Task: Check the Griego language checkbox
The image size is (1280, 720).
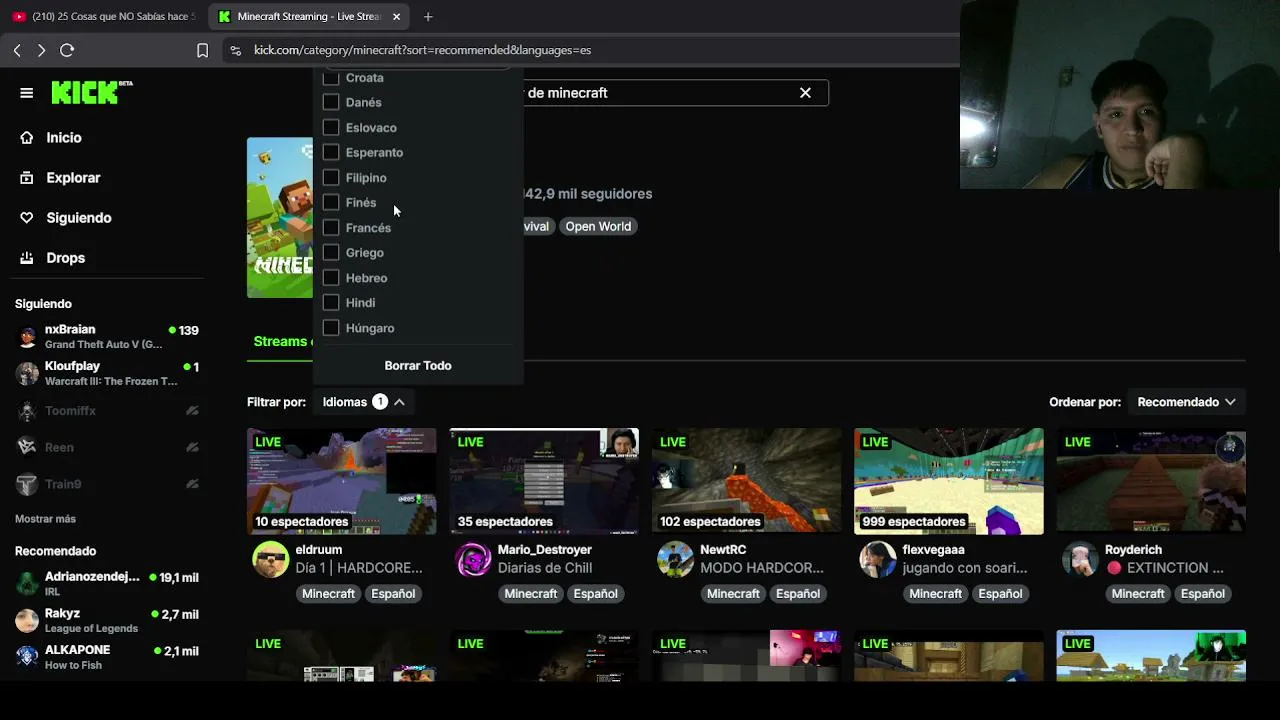Action: (331, 252)
